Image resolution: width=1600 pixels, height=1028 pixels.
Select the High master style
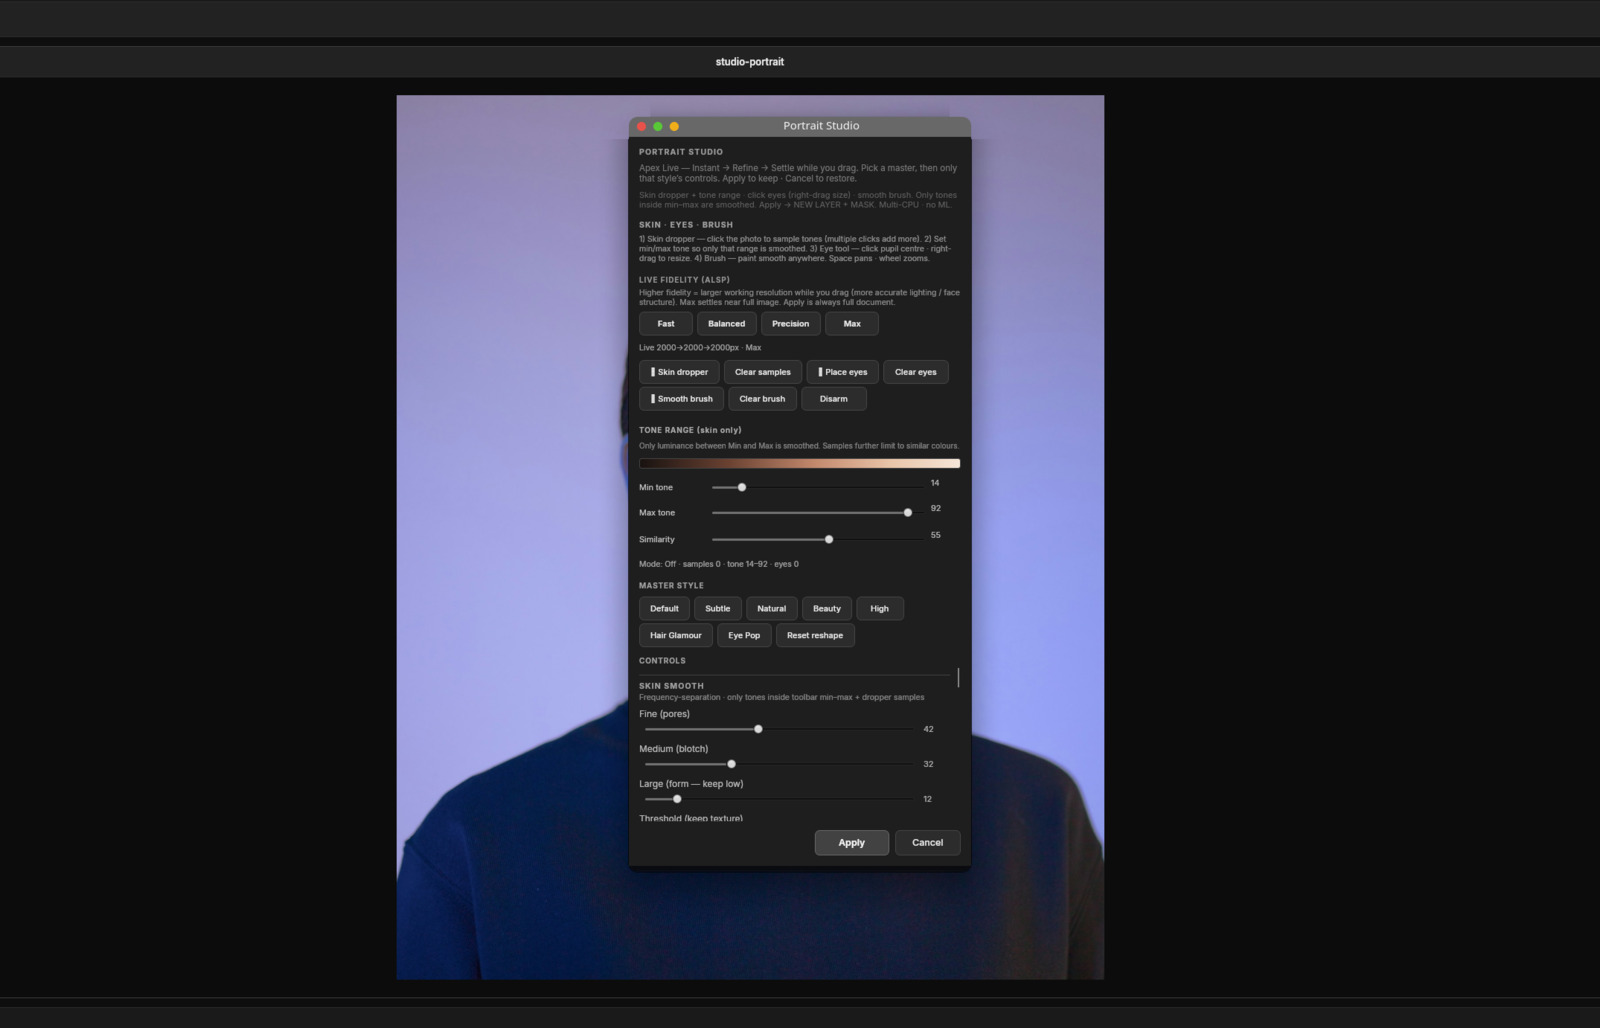click(879, 609)
